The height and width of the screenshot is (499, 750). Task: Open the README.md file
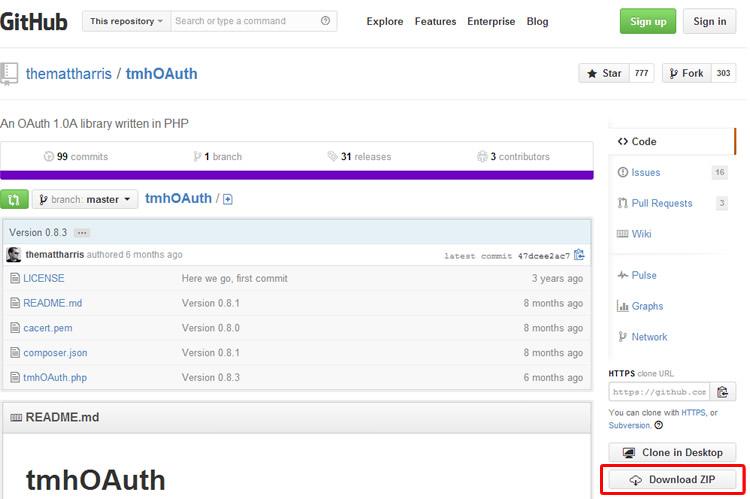tap(53, 303)
